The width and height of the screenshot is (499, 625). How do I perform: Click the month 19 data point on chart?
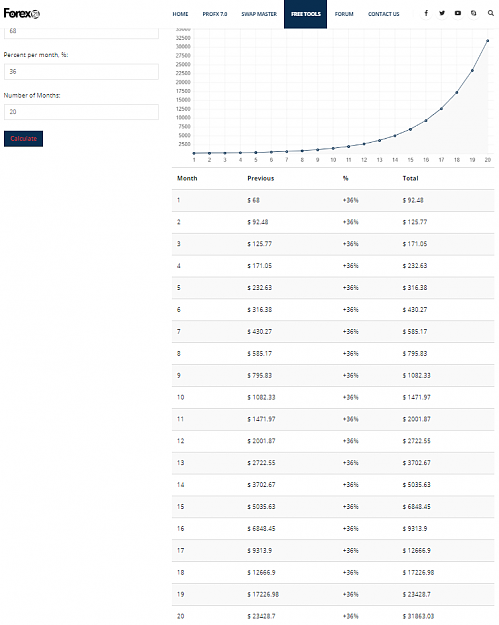(x=472, y=71)
